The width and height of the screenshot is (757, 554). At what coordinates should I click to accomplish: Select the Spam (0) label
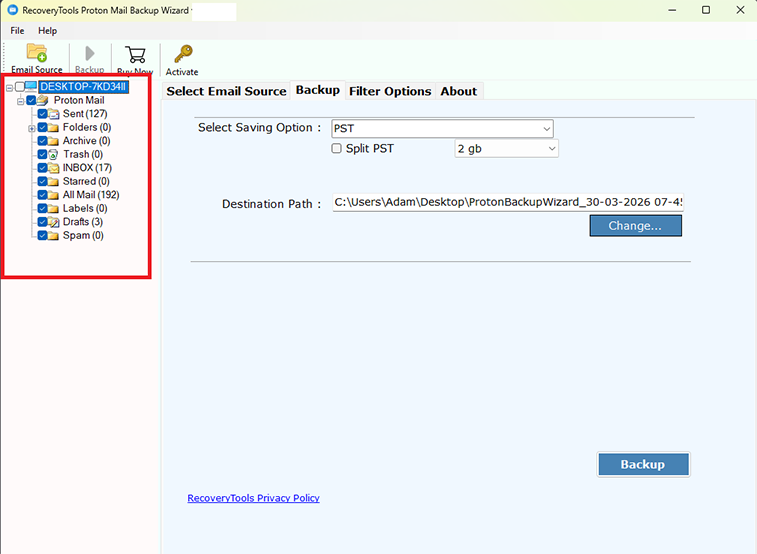(x=83, y=235)
